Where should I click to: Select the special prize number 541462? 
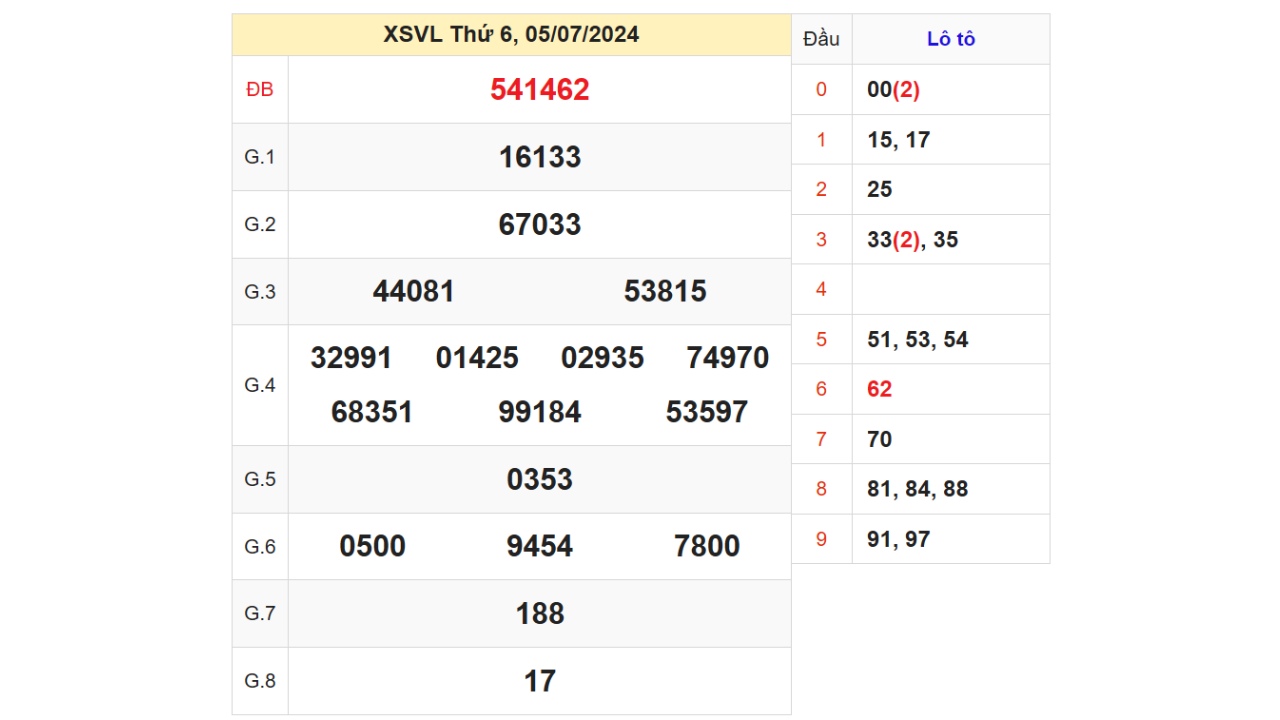[x=540, y=90]
